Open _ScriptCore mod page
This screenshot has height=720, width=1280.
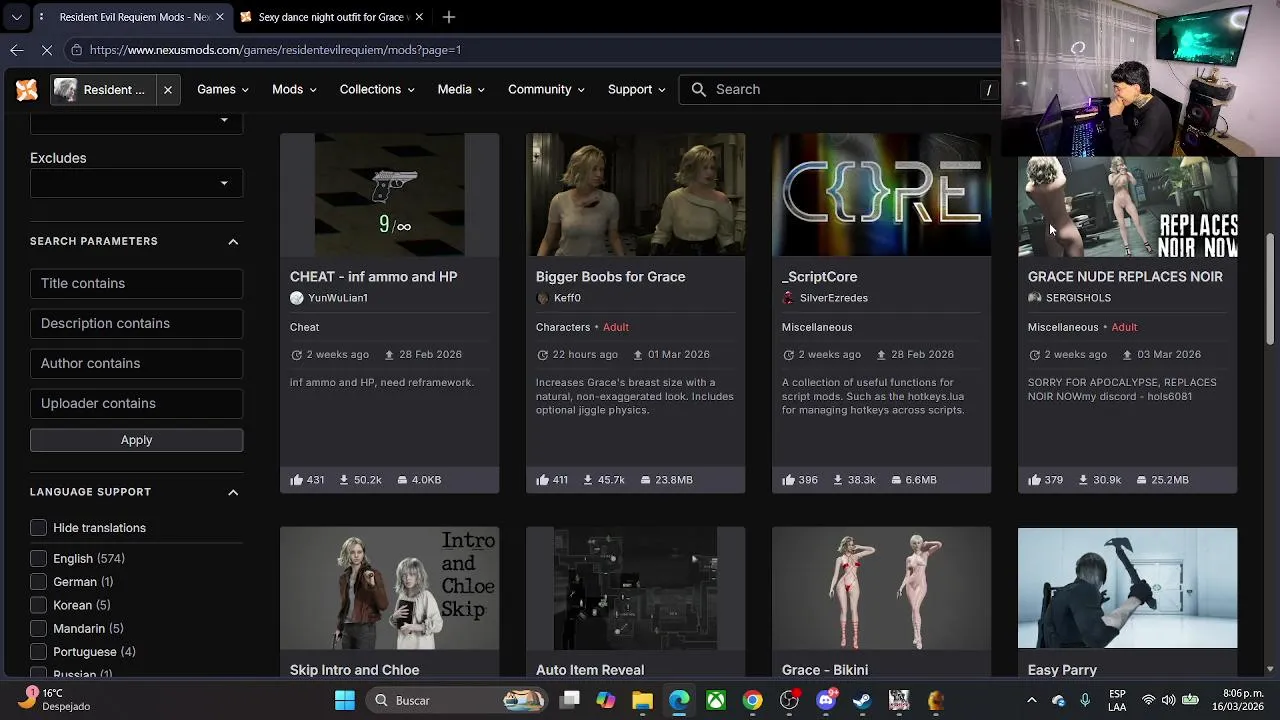click(819, 277)
